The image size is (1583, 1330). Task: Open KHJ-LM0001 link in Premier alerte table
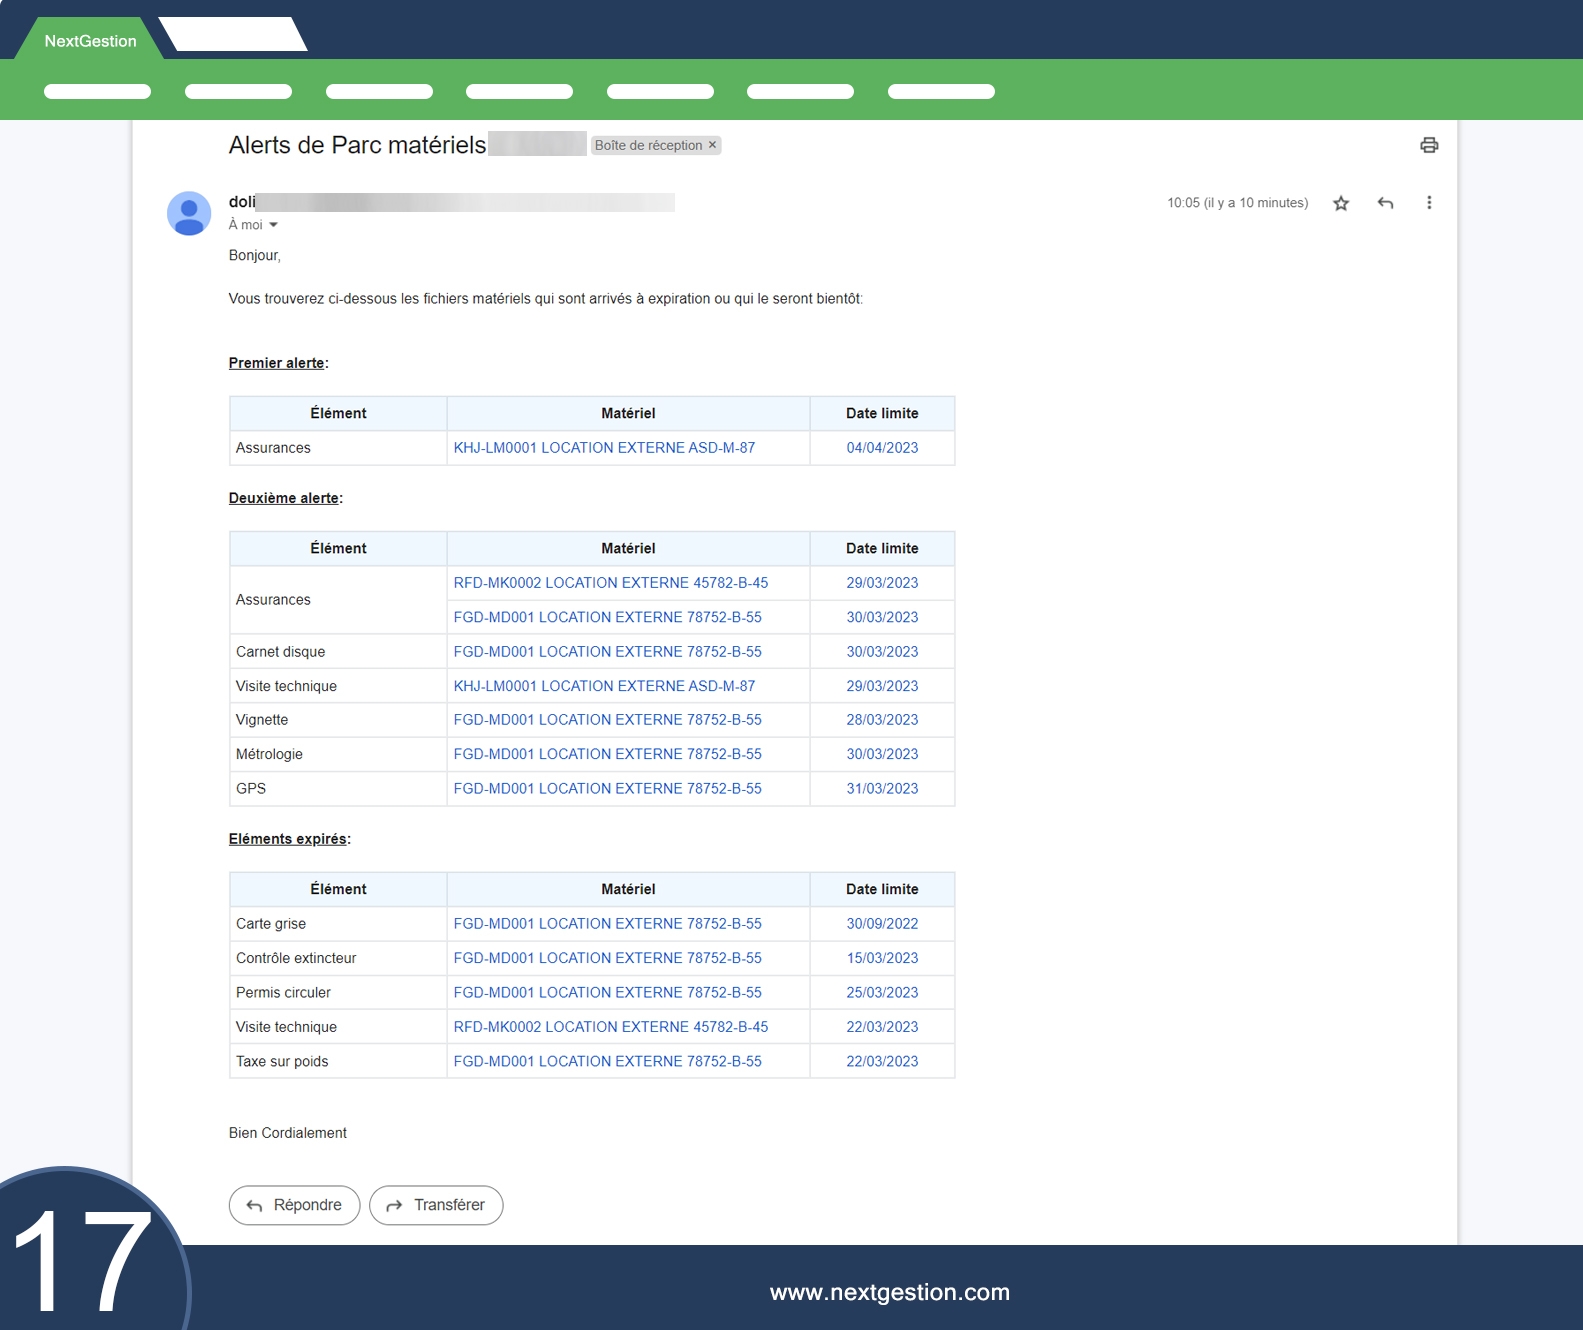[x=604, y=448]
